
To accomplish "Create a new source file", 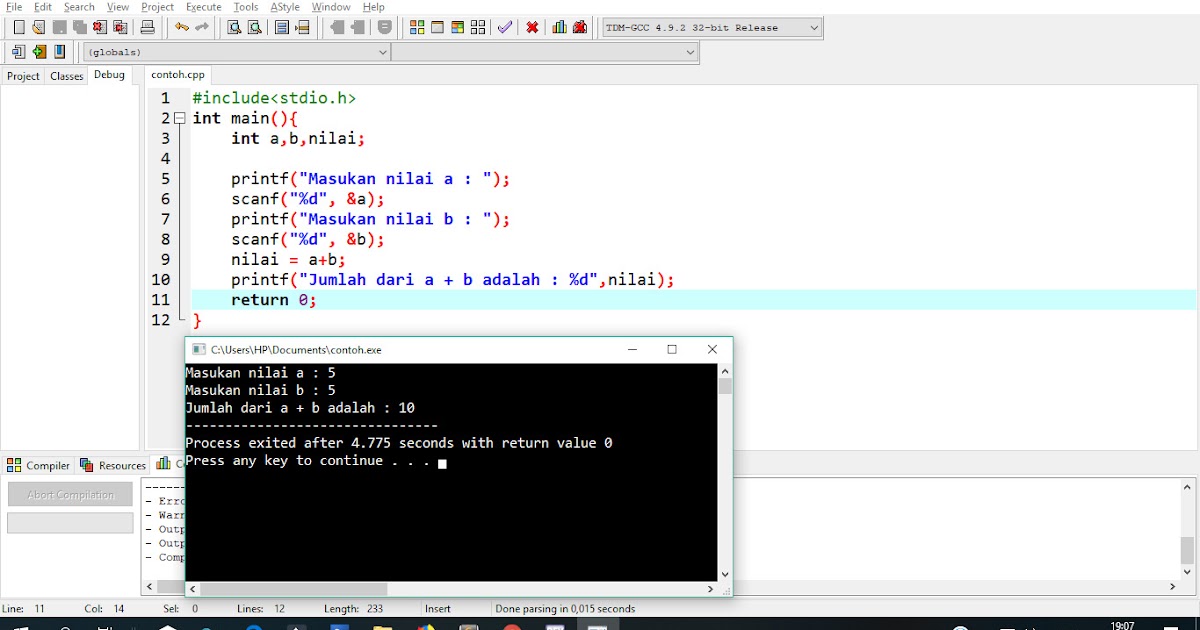I will click(x=17, y=27).
